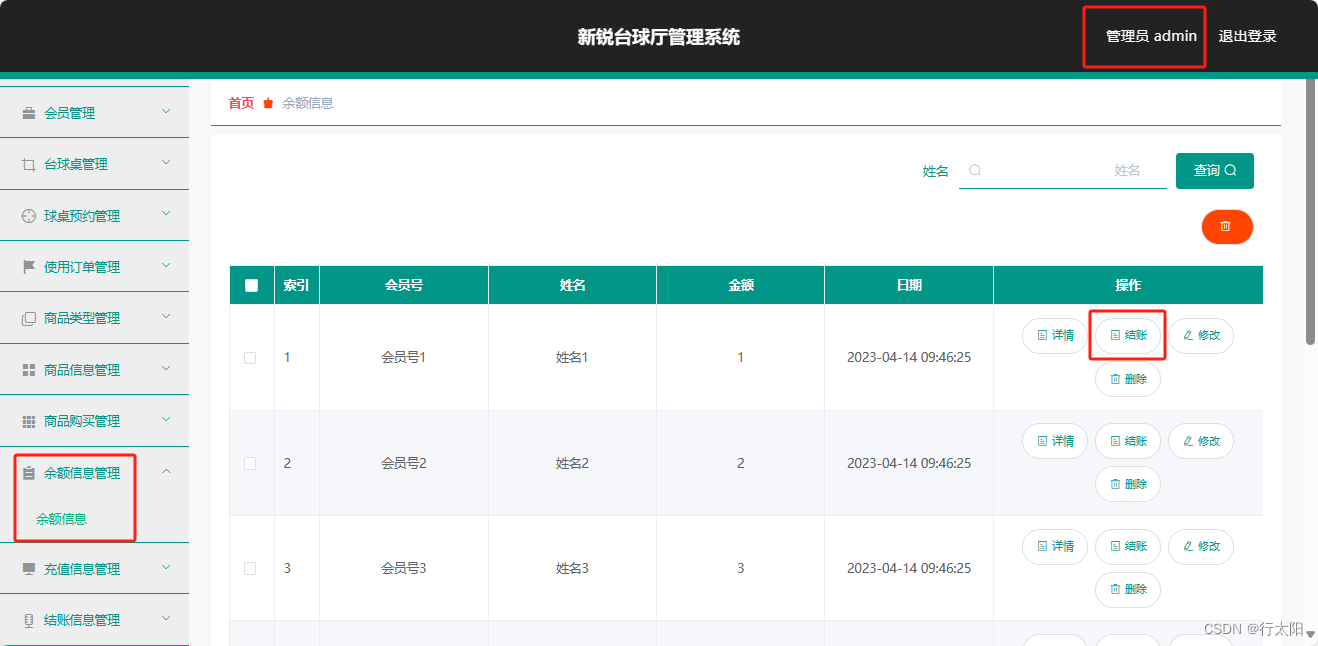Click 修改 button for 会员号1
The height and width of the screenshot is (646, 1318).
(1201, 335)
